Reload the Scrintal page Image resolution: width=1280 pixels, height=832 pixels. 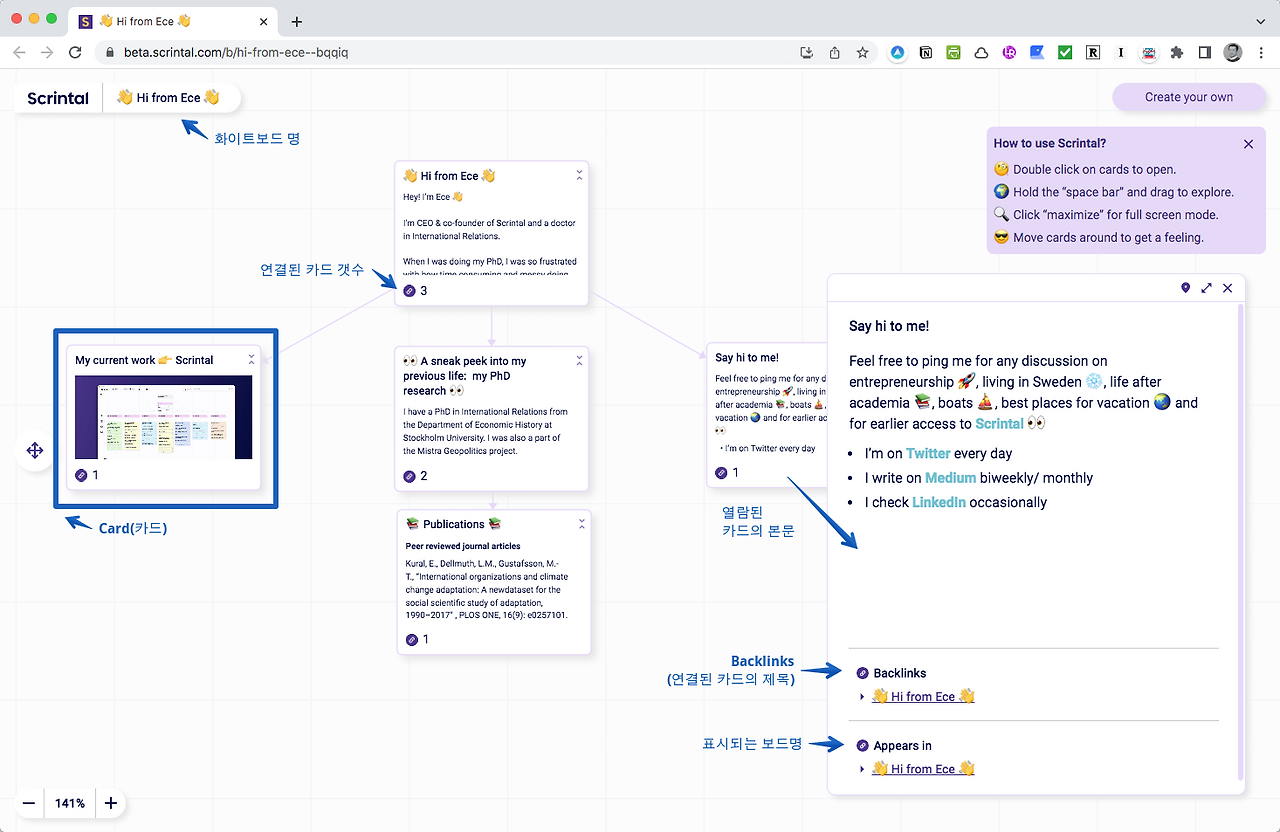75,53
